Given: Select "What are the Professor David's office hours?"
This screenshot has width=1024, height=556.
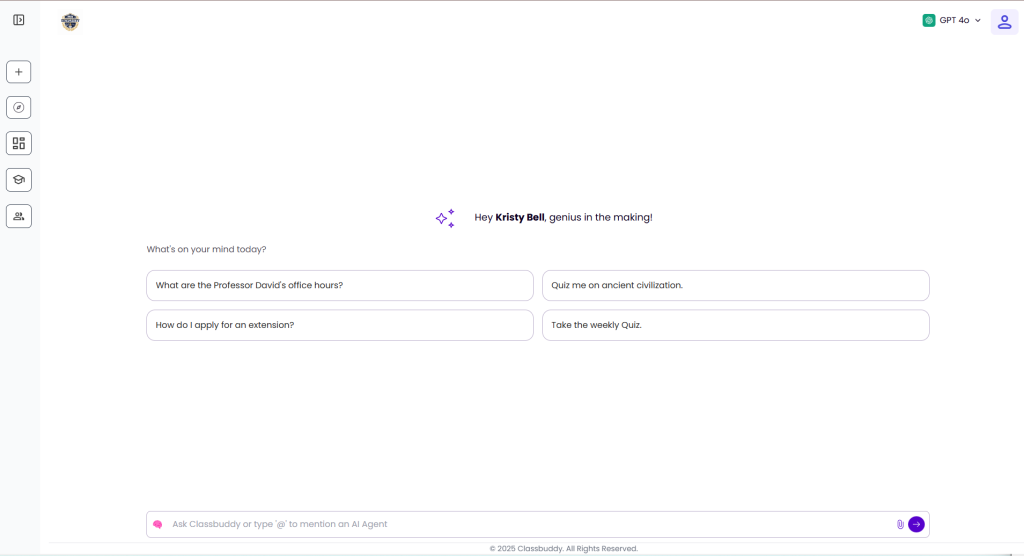Looking at the screenshot, I should [339, 285].
